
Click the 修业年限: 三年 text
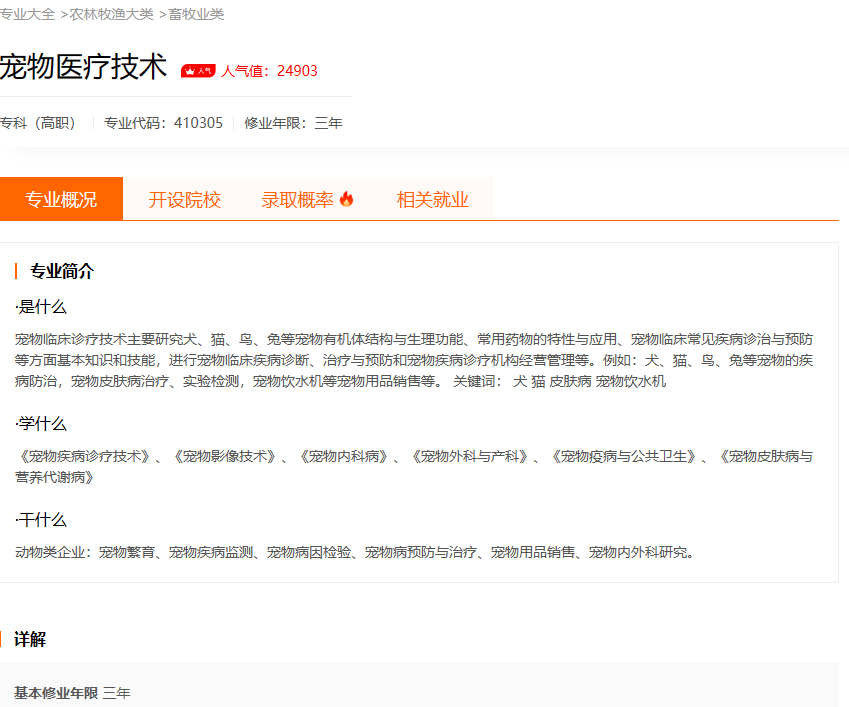pos(293,123)
